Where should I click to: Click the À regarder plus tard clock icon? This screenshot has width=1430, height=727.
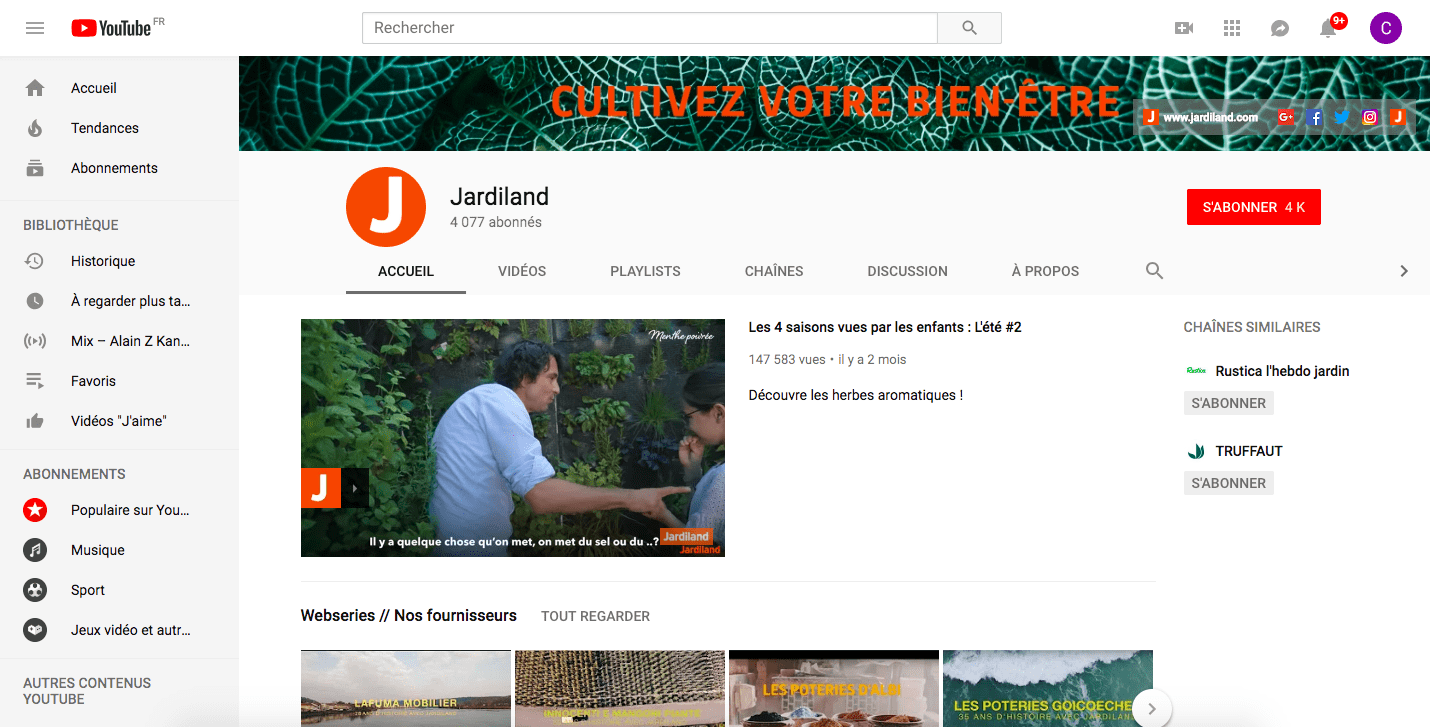pos(35,301)
